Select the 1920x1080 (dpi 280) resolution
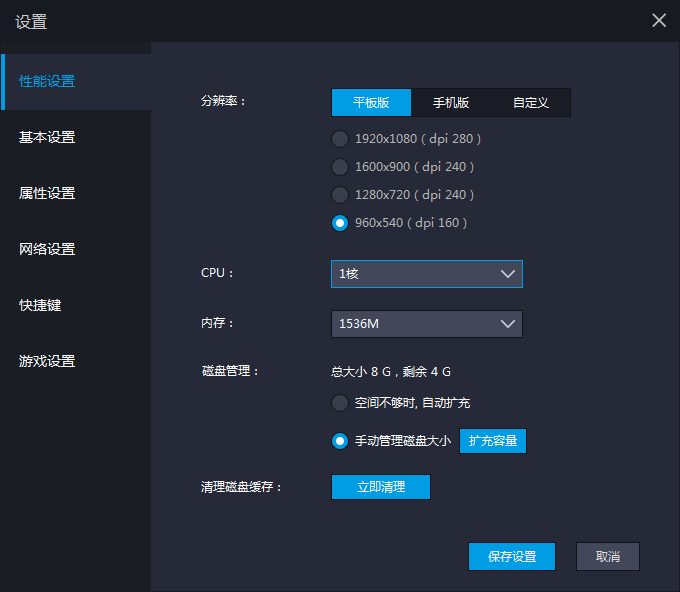 point(340,139)
